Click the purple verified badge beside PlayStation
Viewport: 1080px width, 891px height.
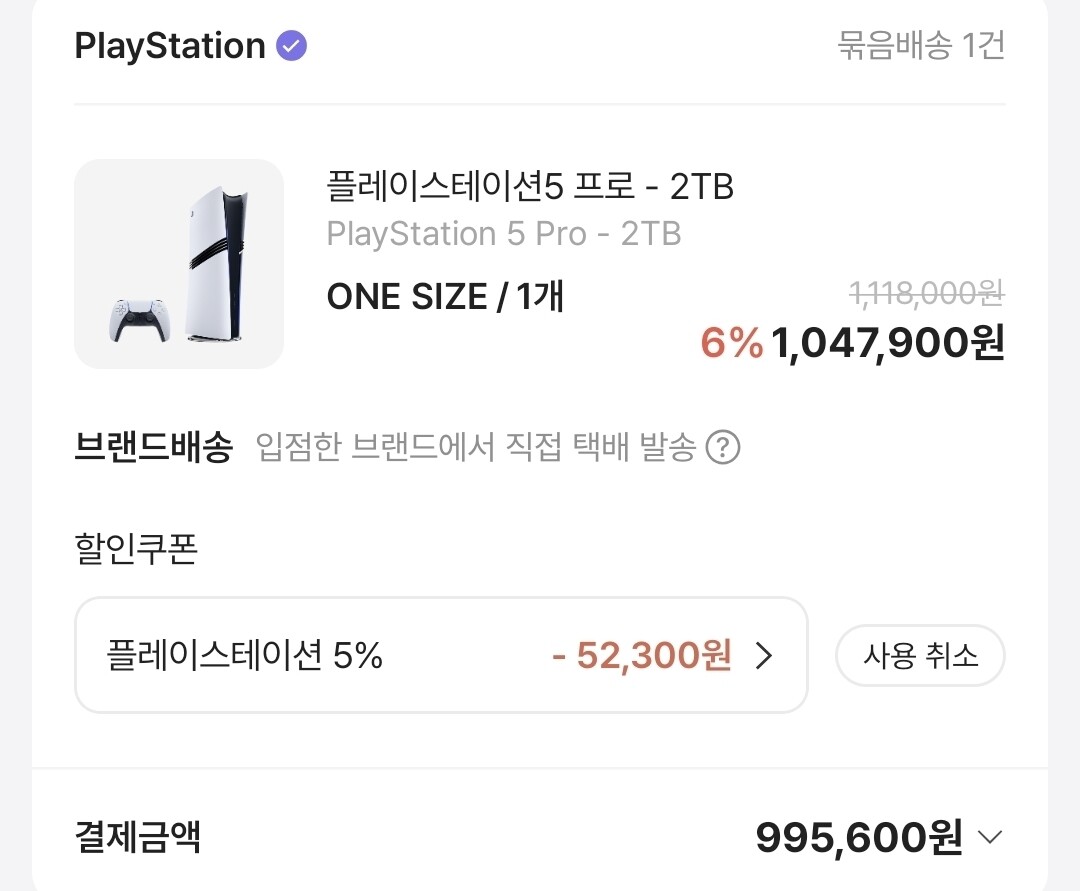point(292,46)
